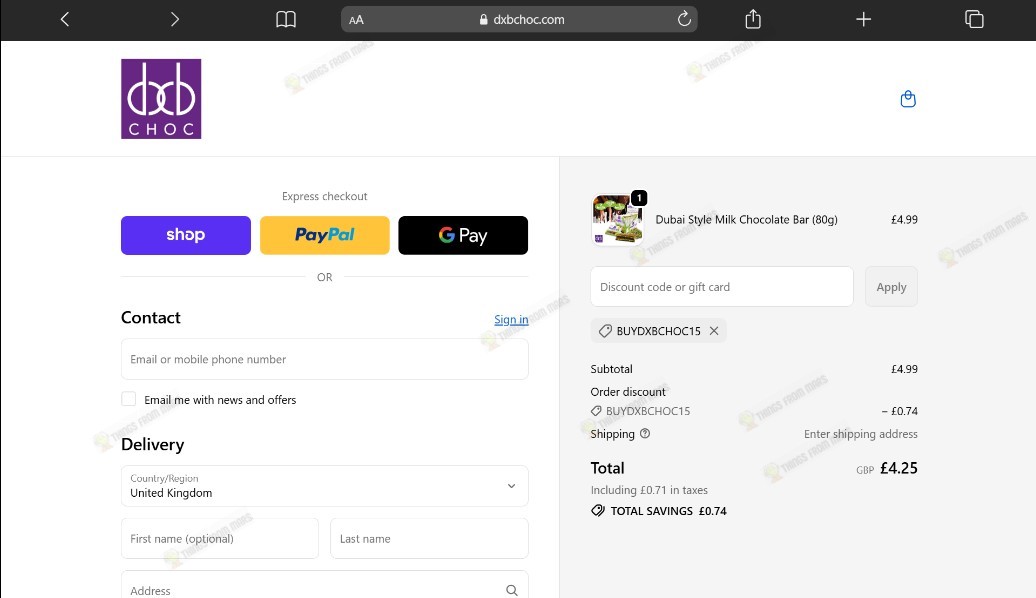The height and width of the screenshot is (598, 1036).
Task: Click the Discount code or gift card field
Action: 722,287
